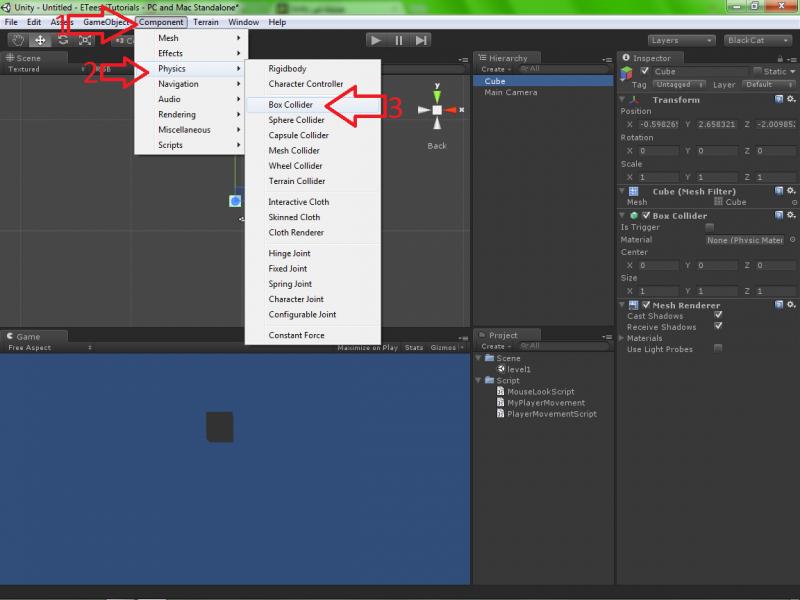This screenshot has width=800, height=600.
Task: Open the Layer Default dropdown
Action: (x=769, y=85)
